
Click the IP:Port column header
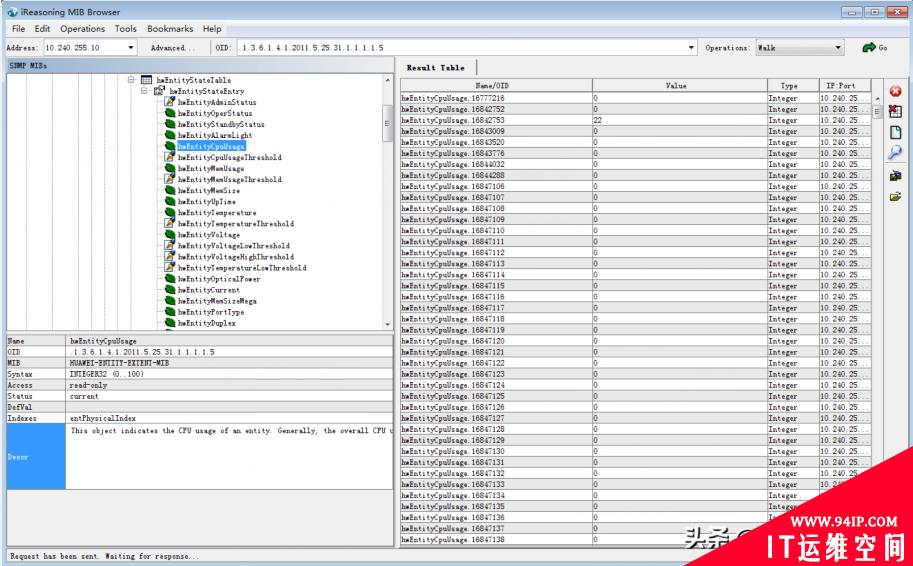(x=845, y=86)
